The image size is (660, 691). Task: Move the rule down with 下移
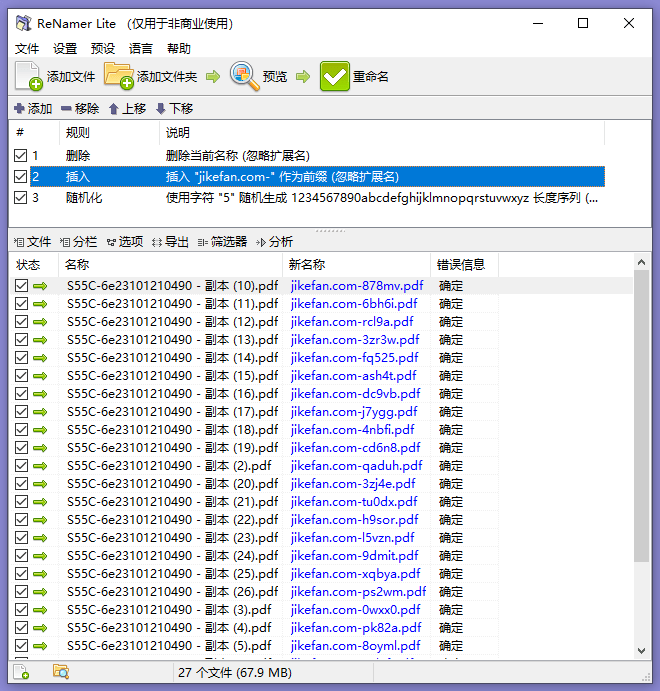174,108
